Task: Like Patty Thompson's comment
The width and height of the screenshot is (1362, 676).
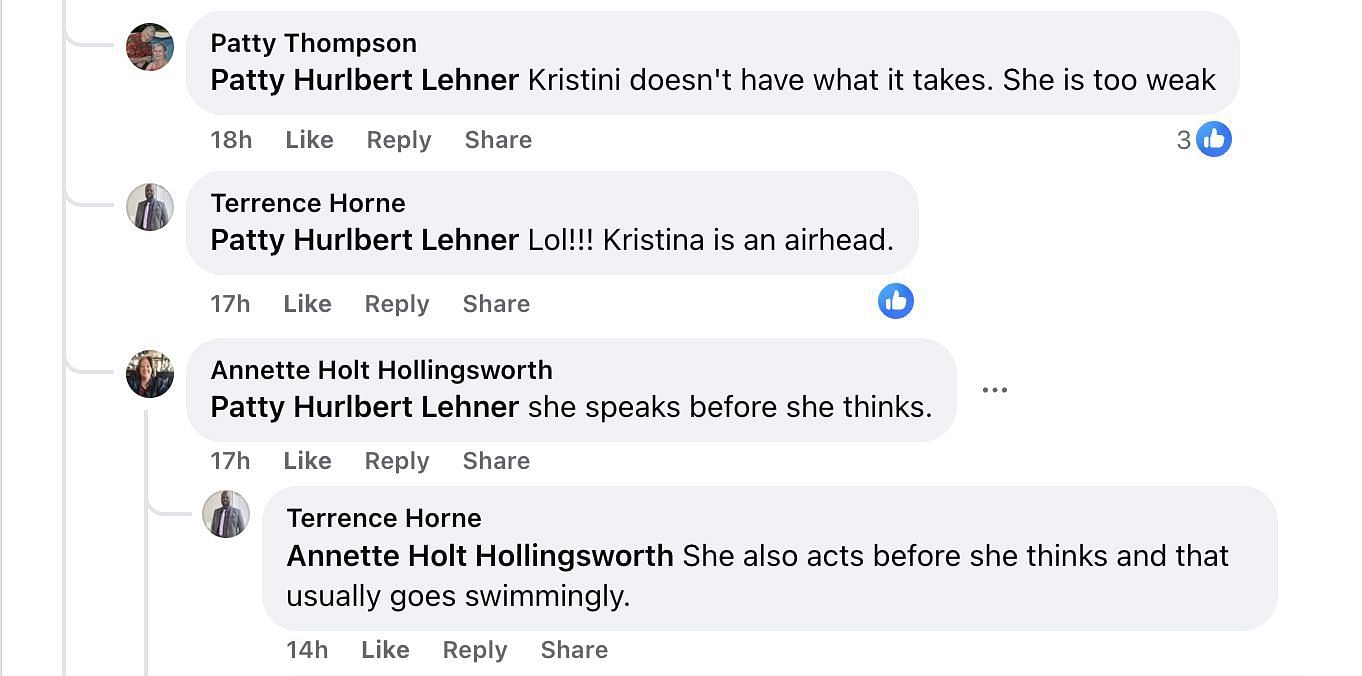Action: pyautogui.click(x=309, y=140)
